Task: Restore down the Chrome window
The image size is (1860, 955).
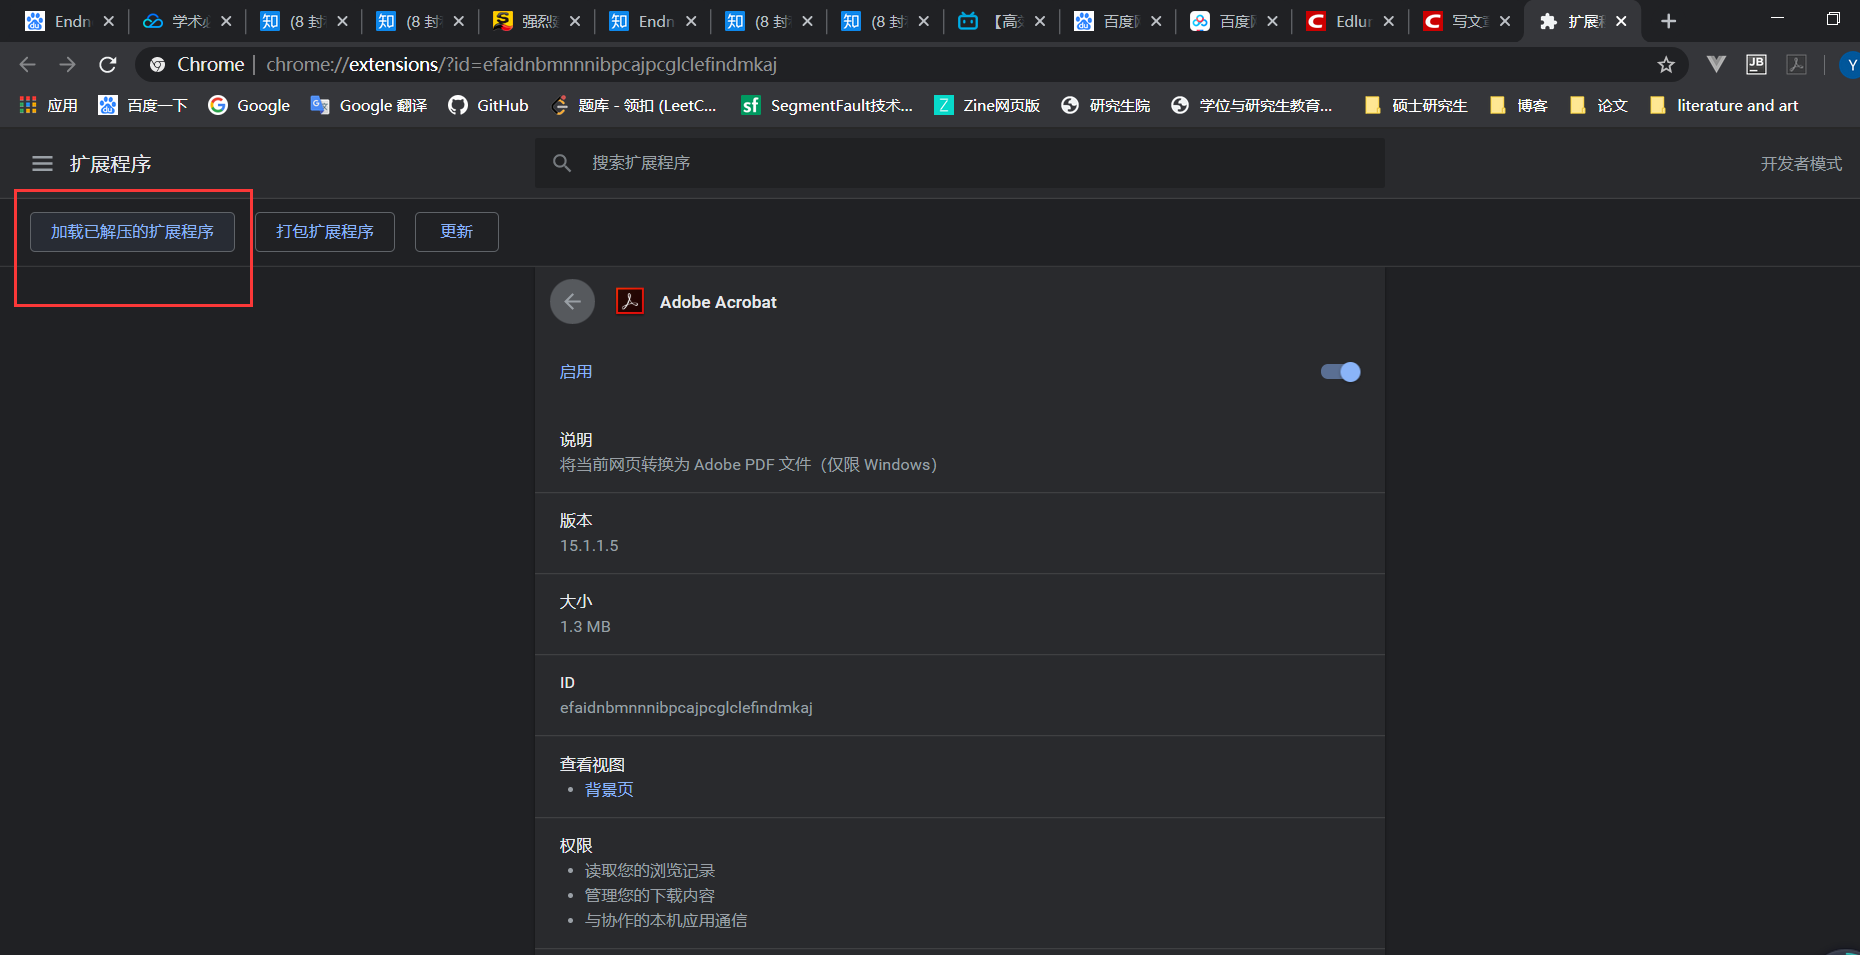Action: coord(1832,19)
